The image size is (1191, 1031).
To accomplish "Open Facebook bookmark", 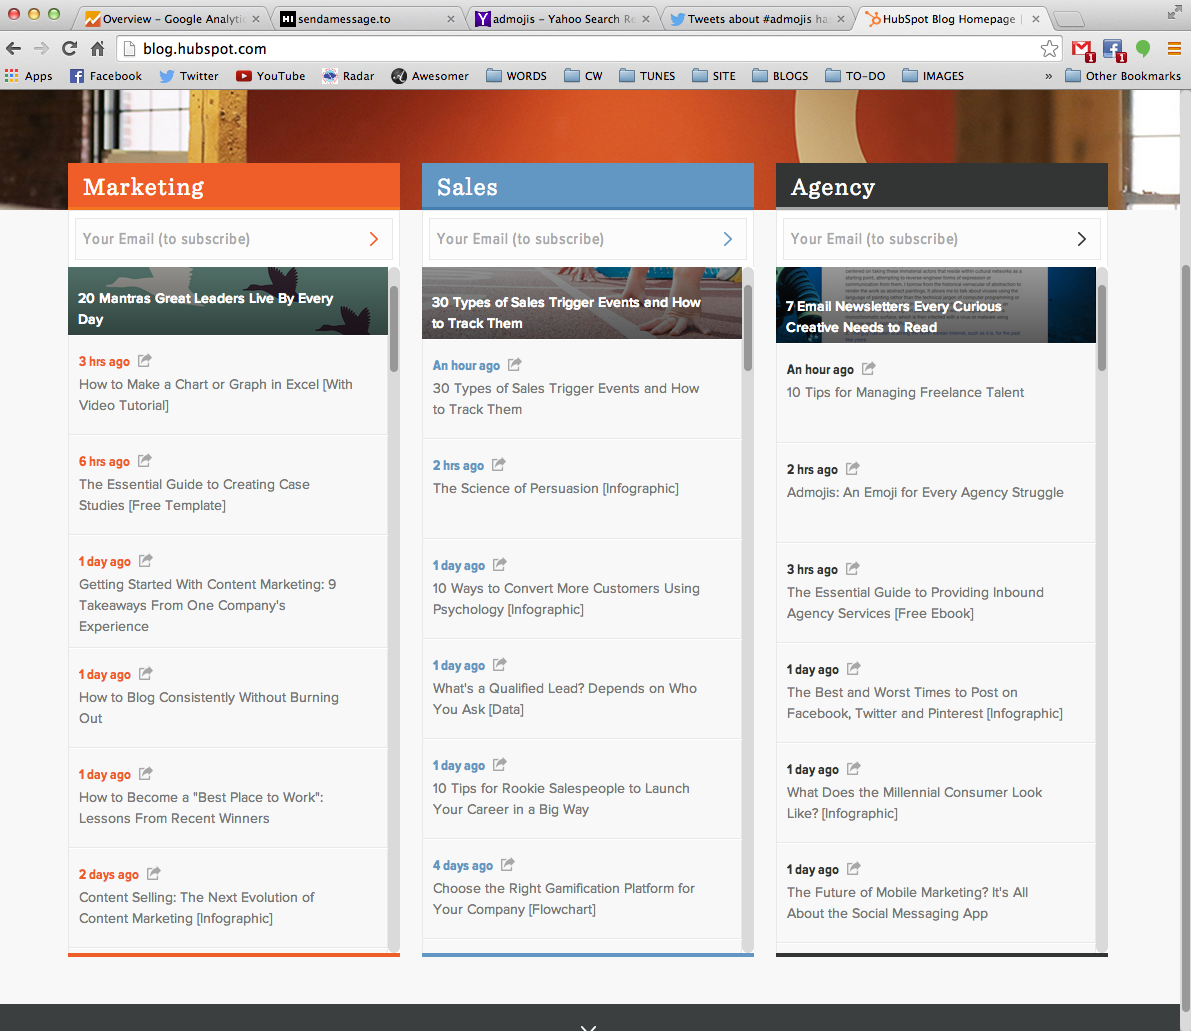I will pos(106,76).
